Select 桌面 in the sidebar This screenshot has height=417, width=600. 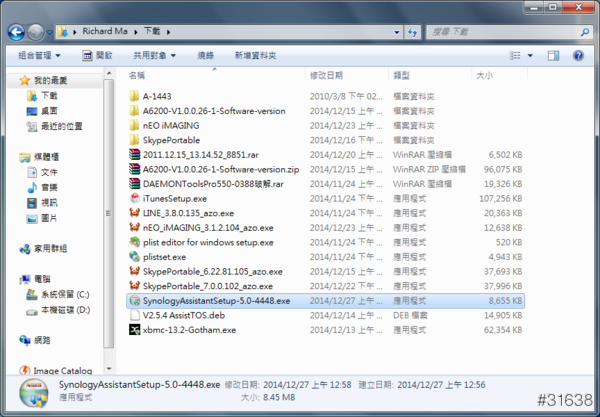pyautogui.click(x=49, y=111)
